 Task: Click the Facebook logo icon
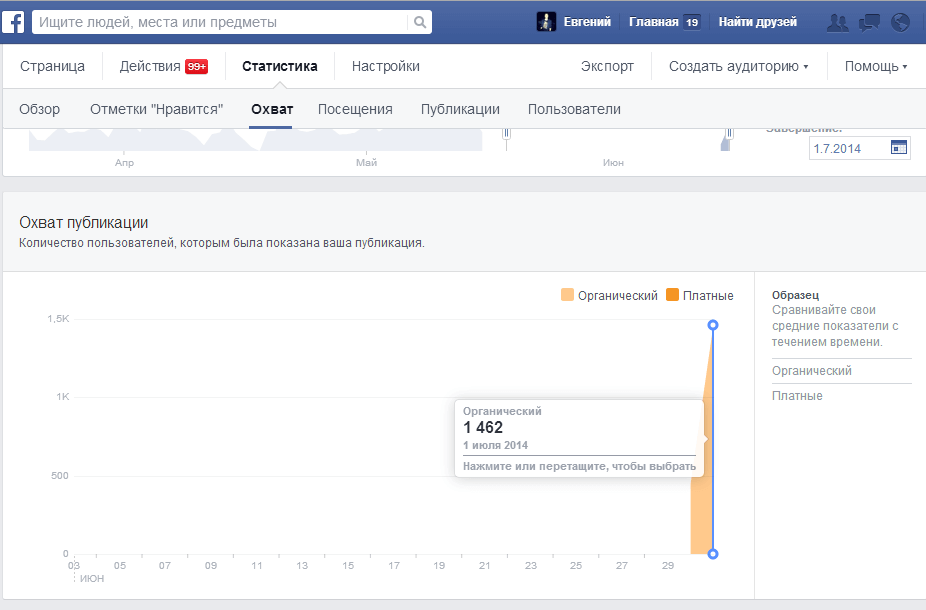tap(13, 22)
